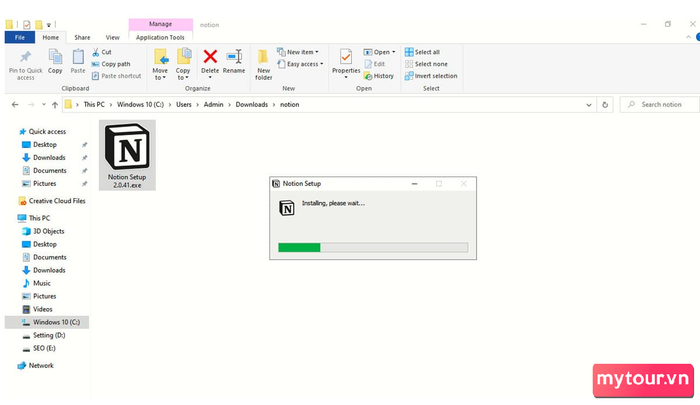Click Downloads in address breadcrumb
The width and height of the screenshot is (700, 405).
(252, 104)
